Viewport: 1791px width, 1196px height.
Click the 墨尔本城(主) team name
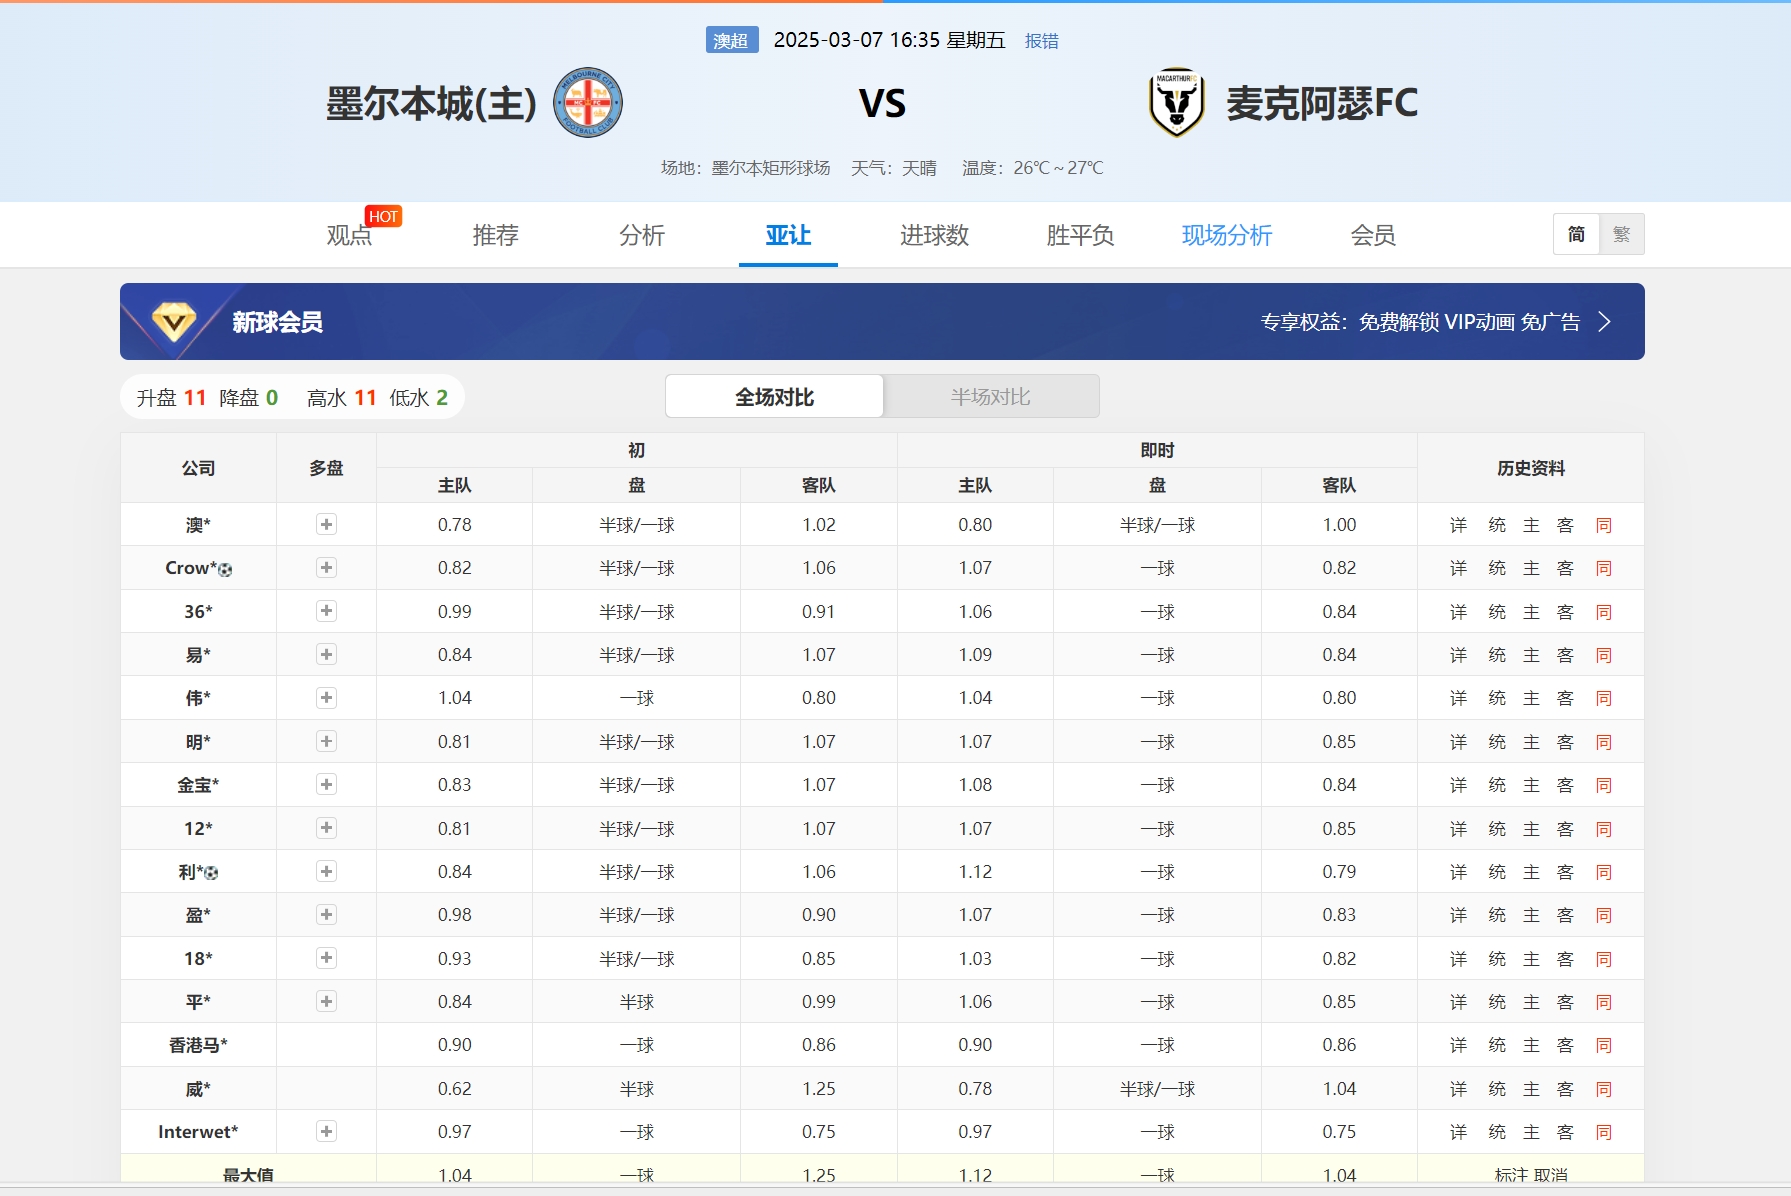432,104
